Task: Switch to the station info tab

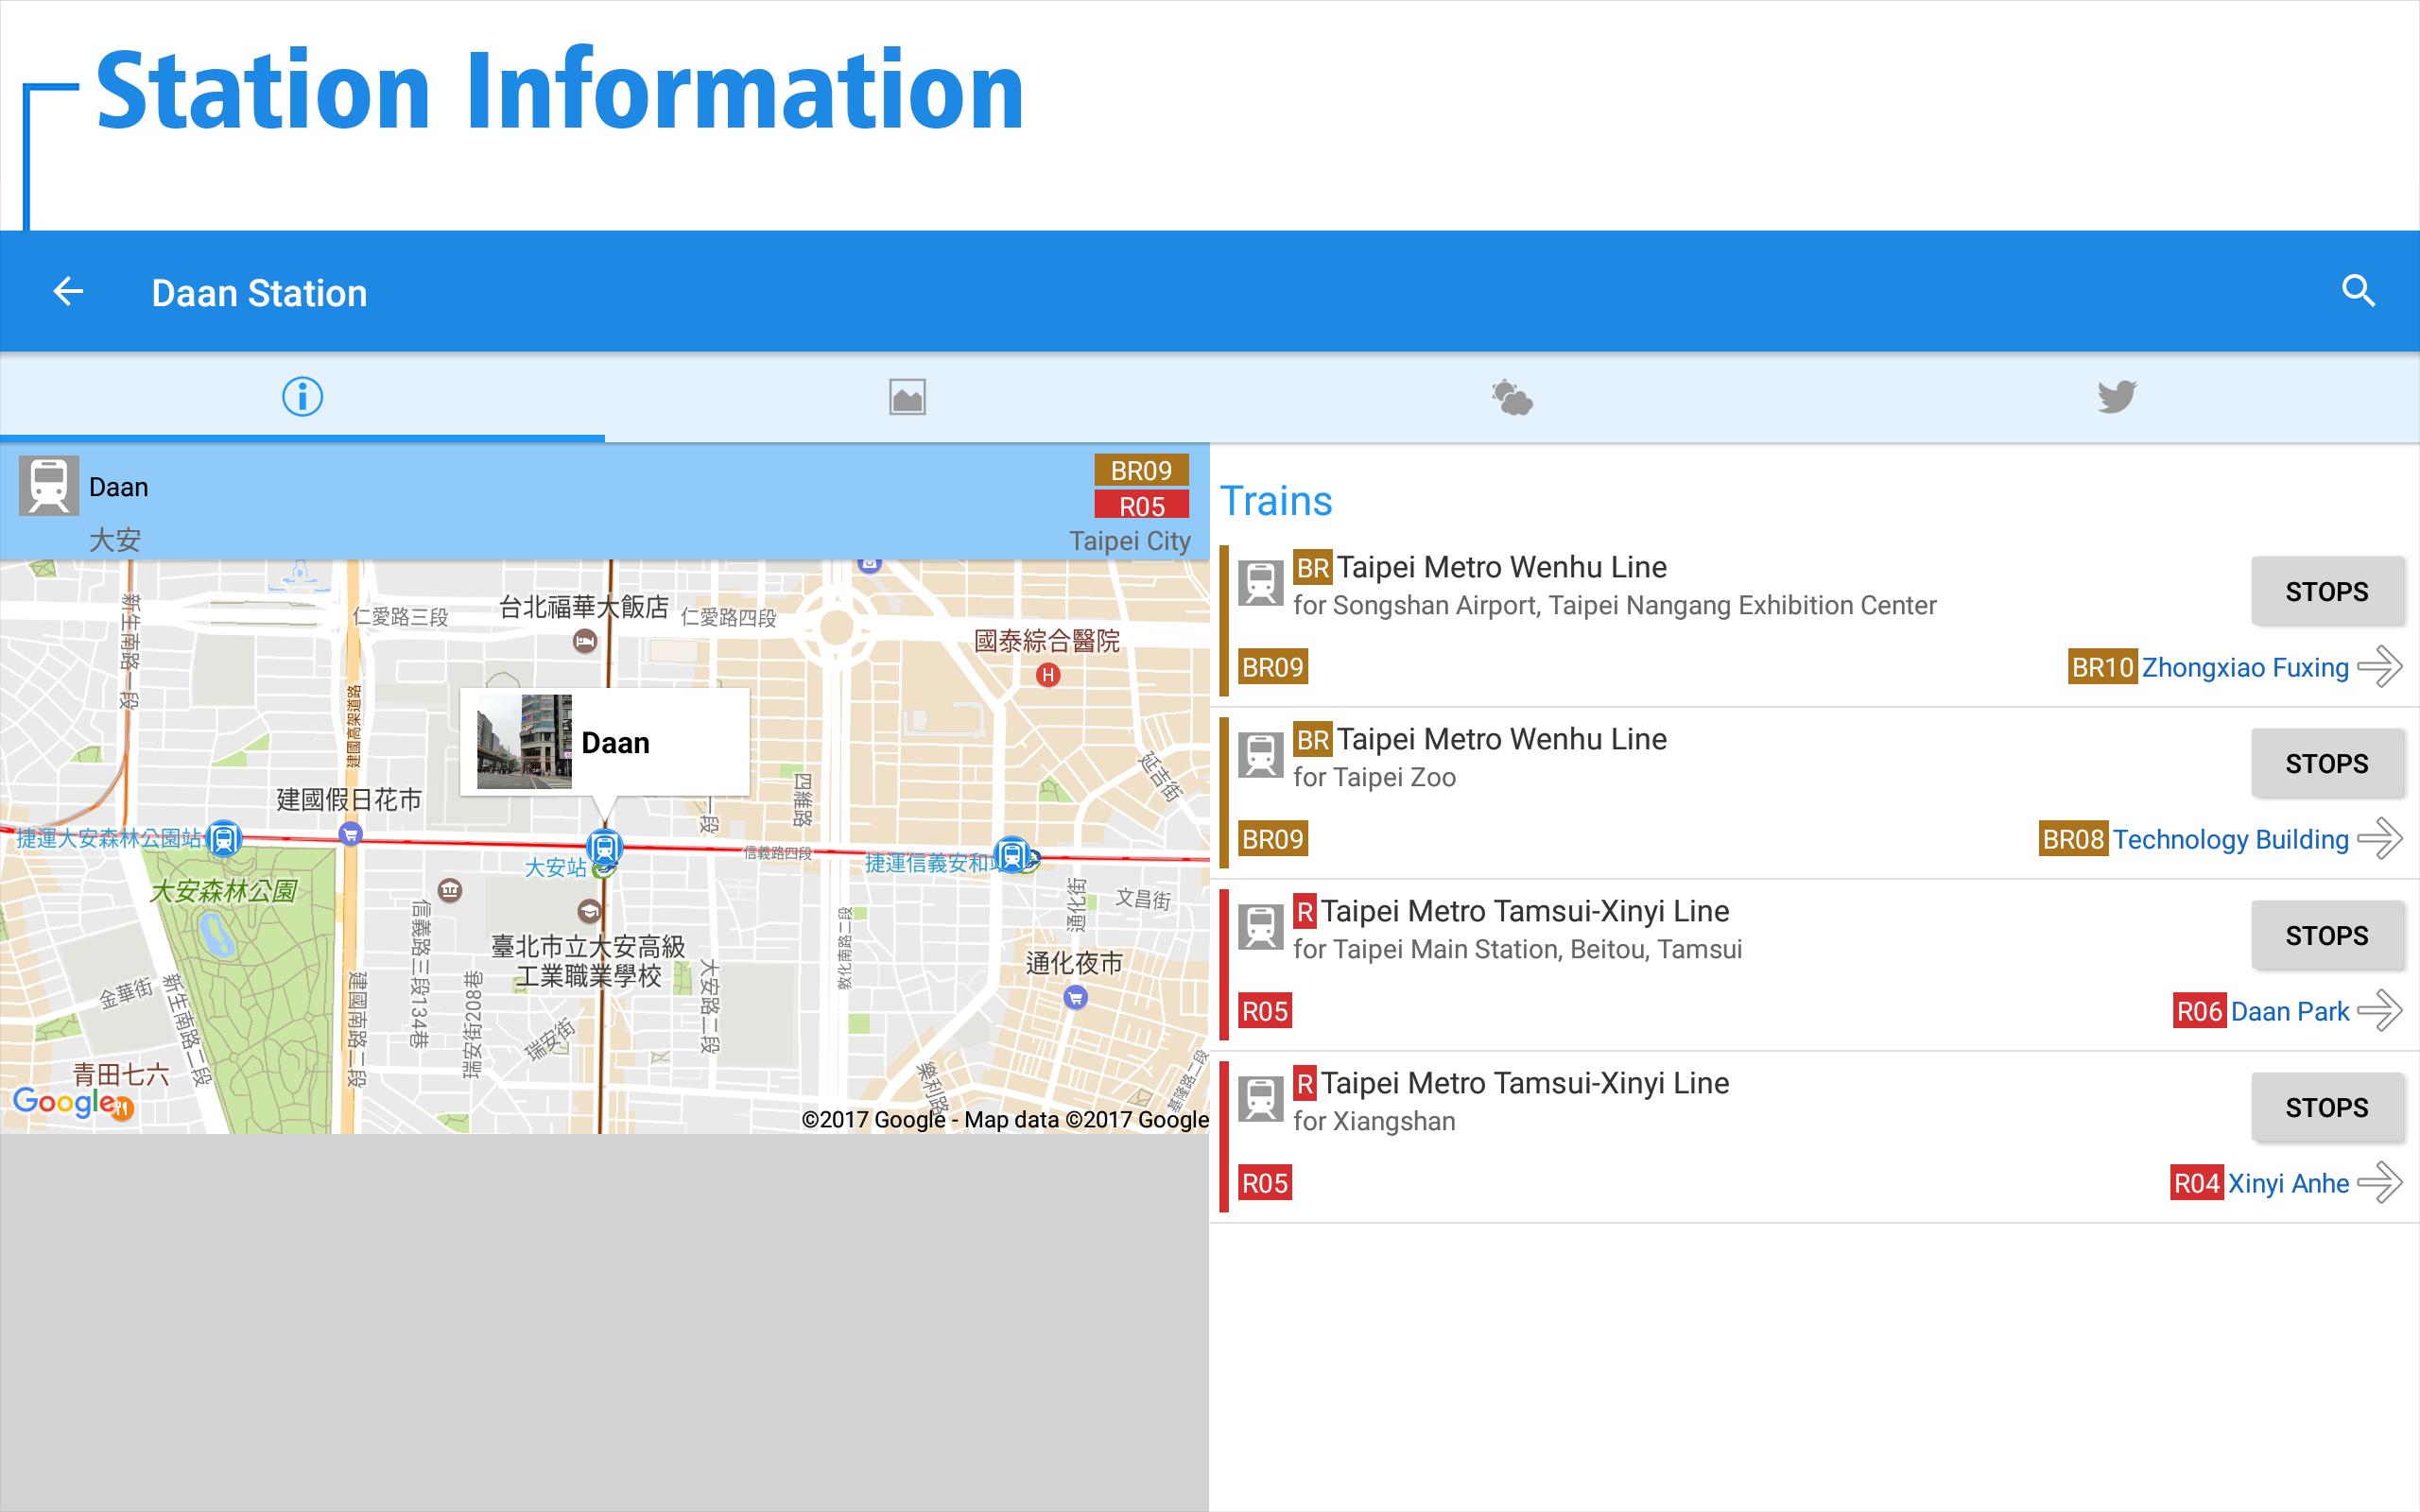Action: pos(302,397)
